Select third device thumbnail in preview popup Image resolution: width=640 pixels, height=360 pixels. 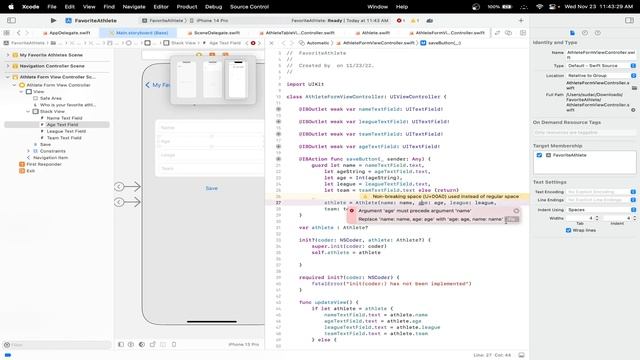(238, 79)
